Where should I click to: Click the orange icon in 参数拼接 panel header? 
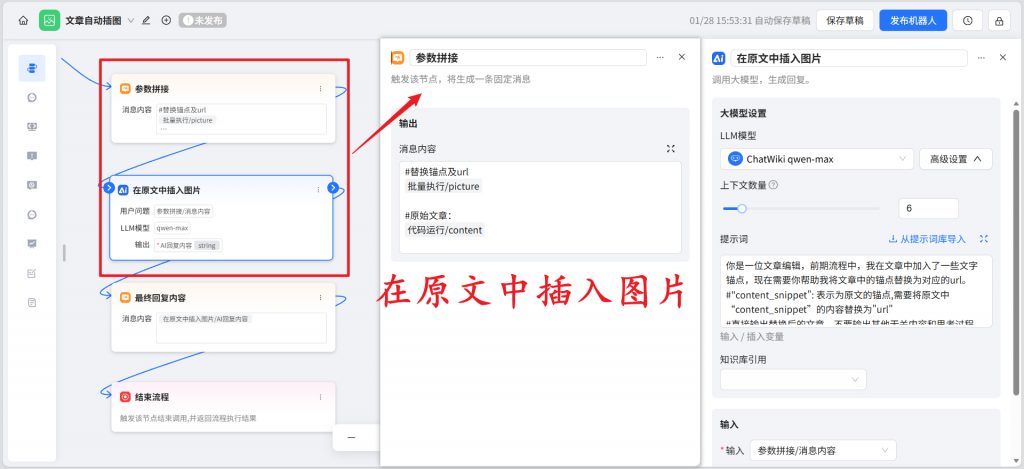pyautogui.click(x=397, y=57)
